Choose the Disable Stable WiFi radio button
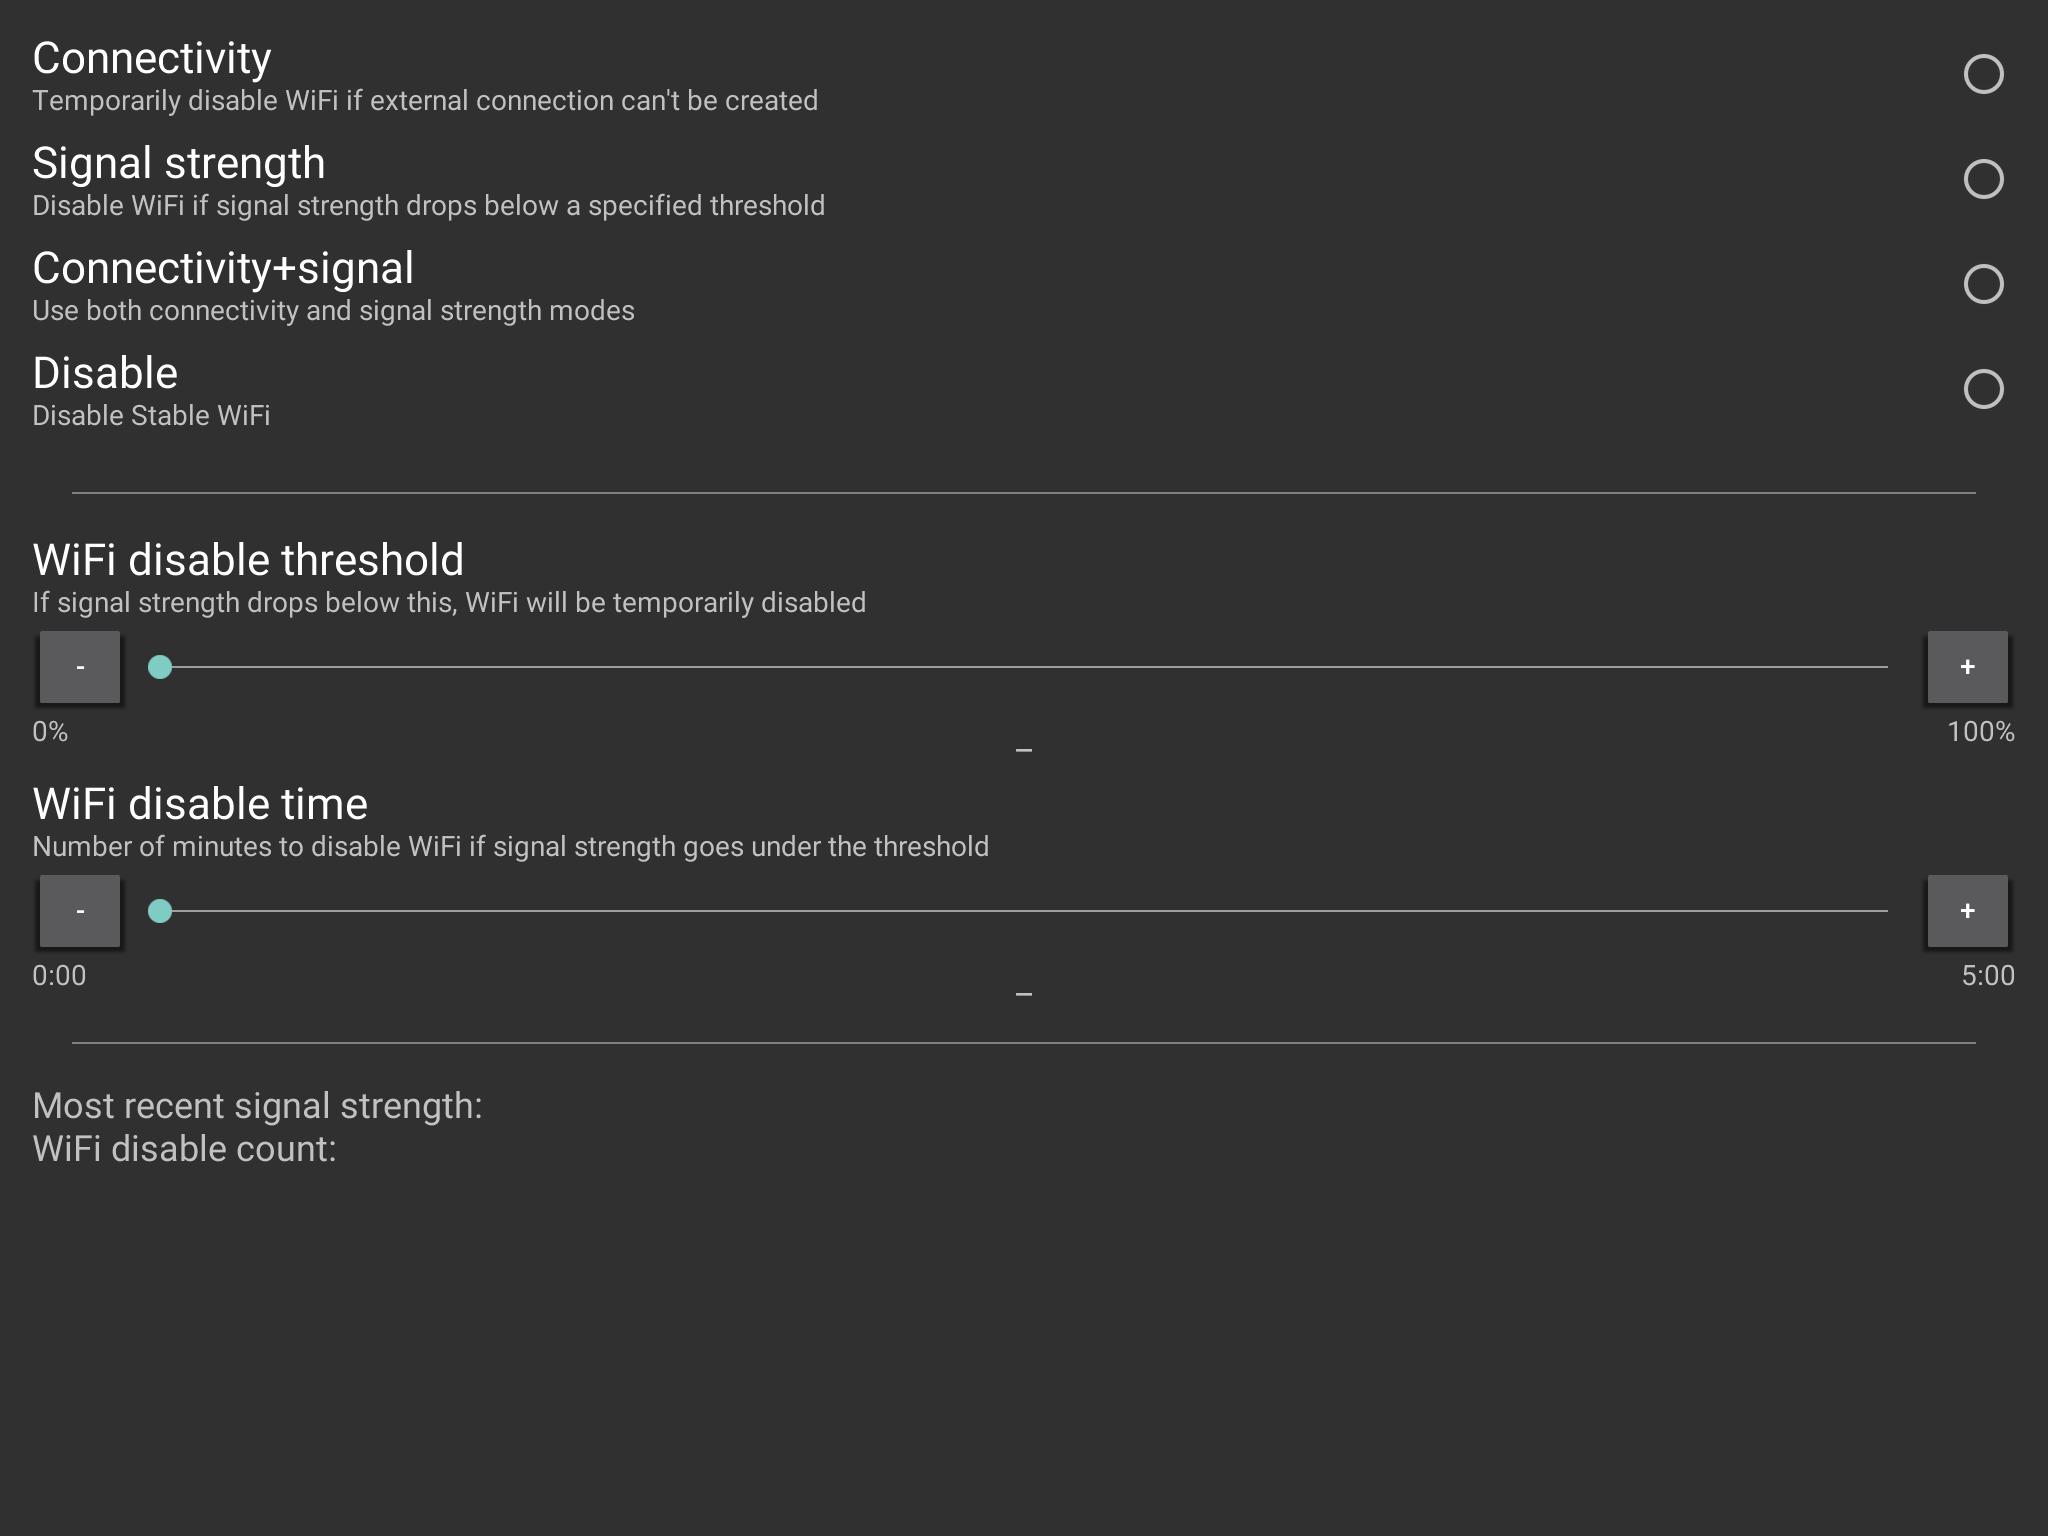 (1983, 389)
